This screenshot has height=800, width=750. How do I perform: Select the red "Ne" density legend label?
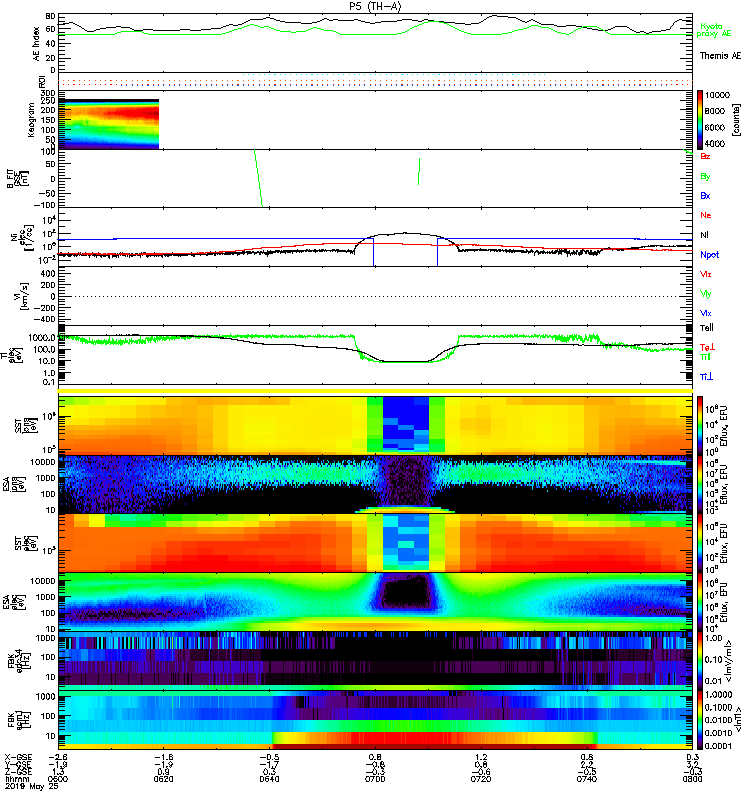point(706,215)
